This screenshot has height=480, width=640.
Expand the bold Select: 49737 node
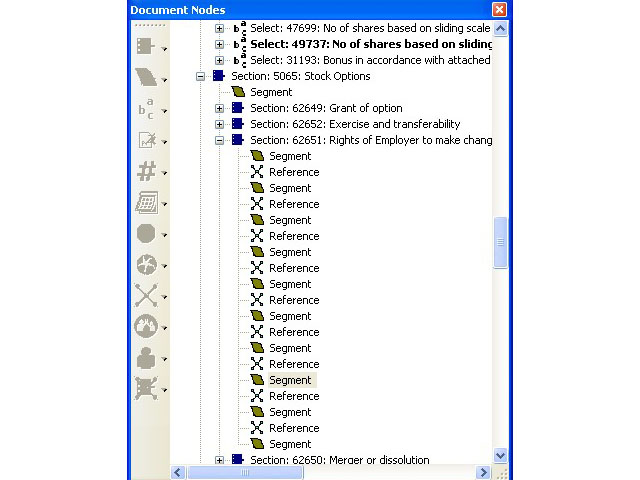coord(219,44)
